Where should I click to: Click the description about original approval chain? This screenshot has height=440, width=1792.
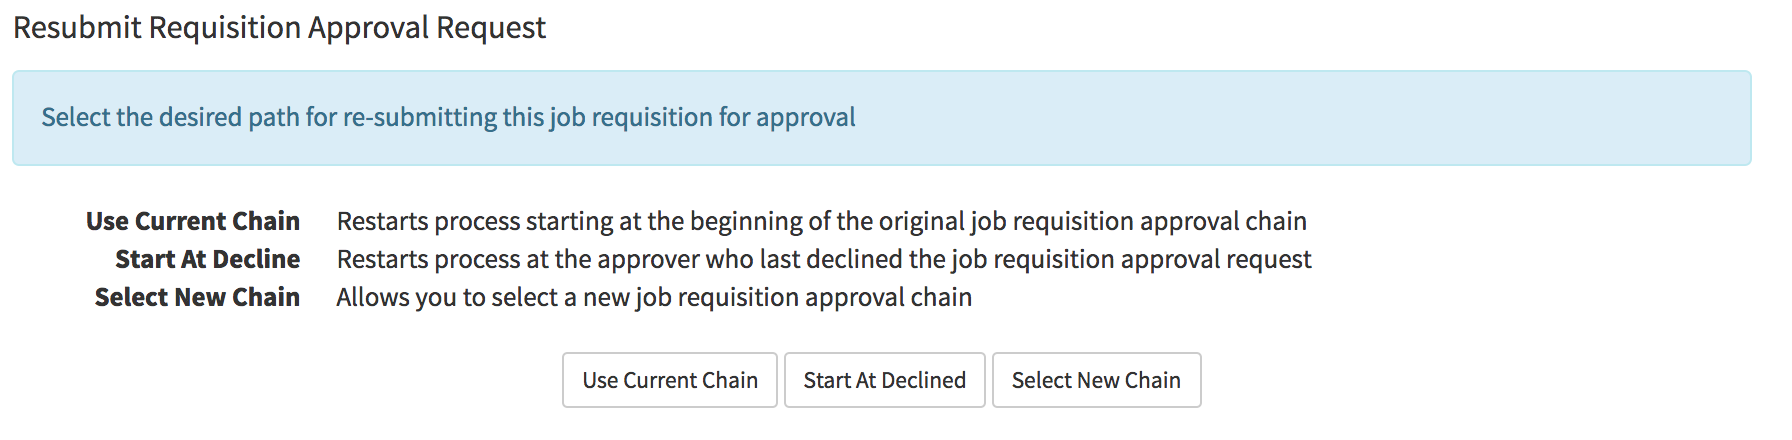click(821, 221)
